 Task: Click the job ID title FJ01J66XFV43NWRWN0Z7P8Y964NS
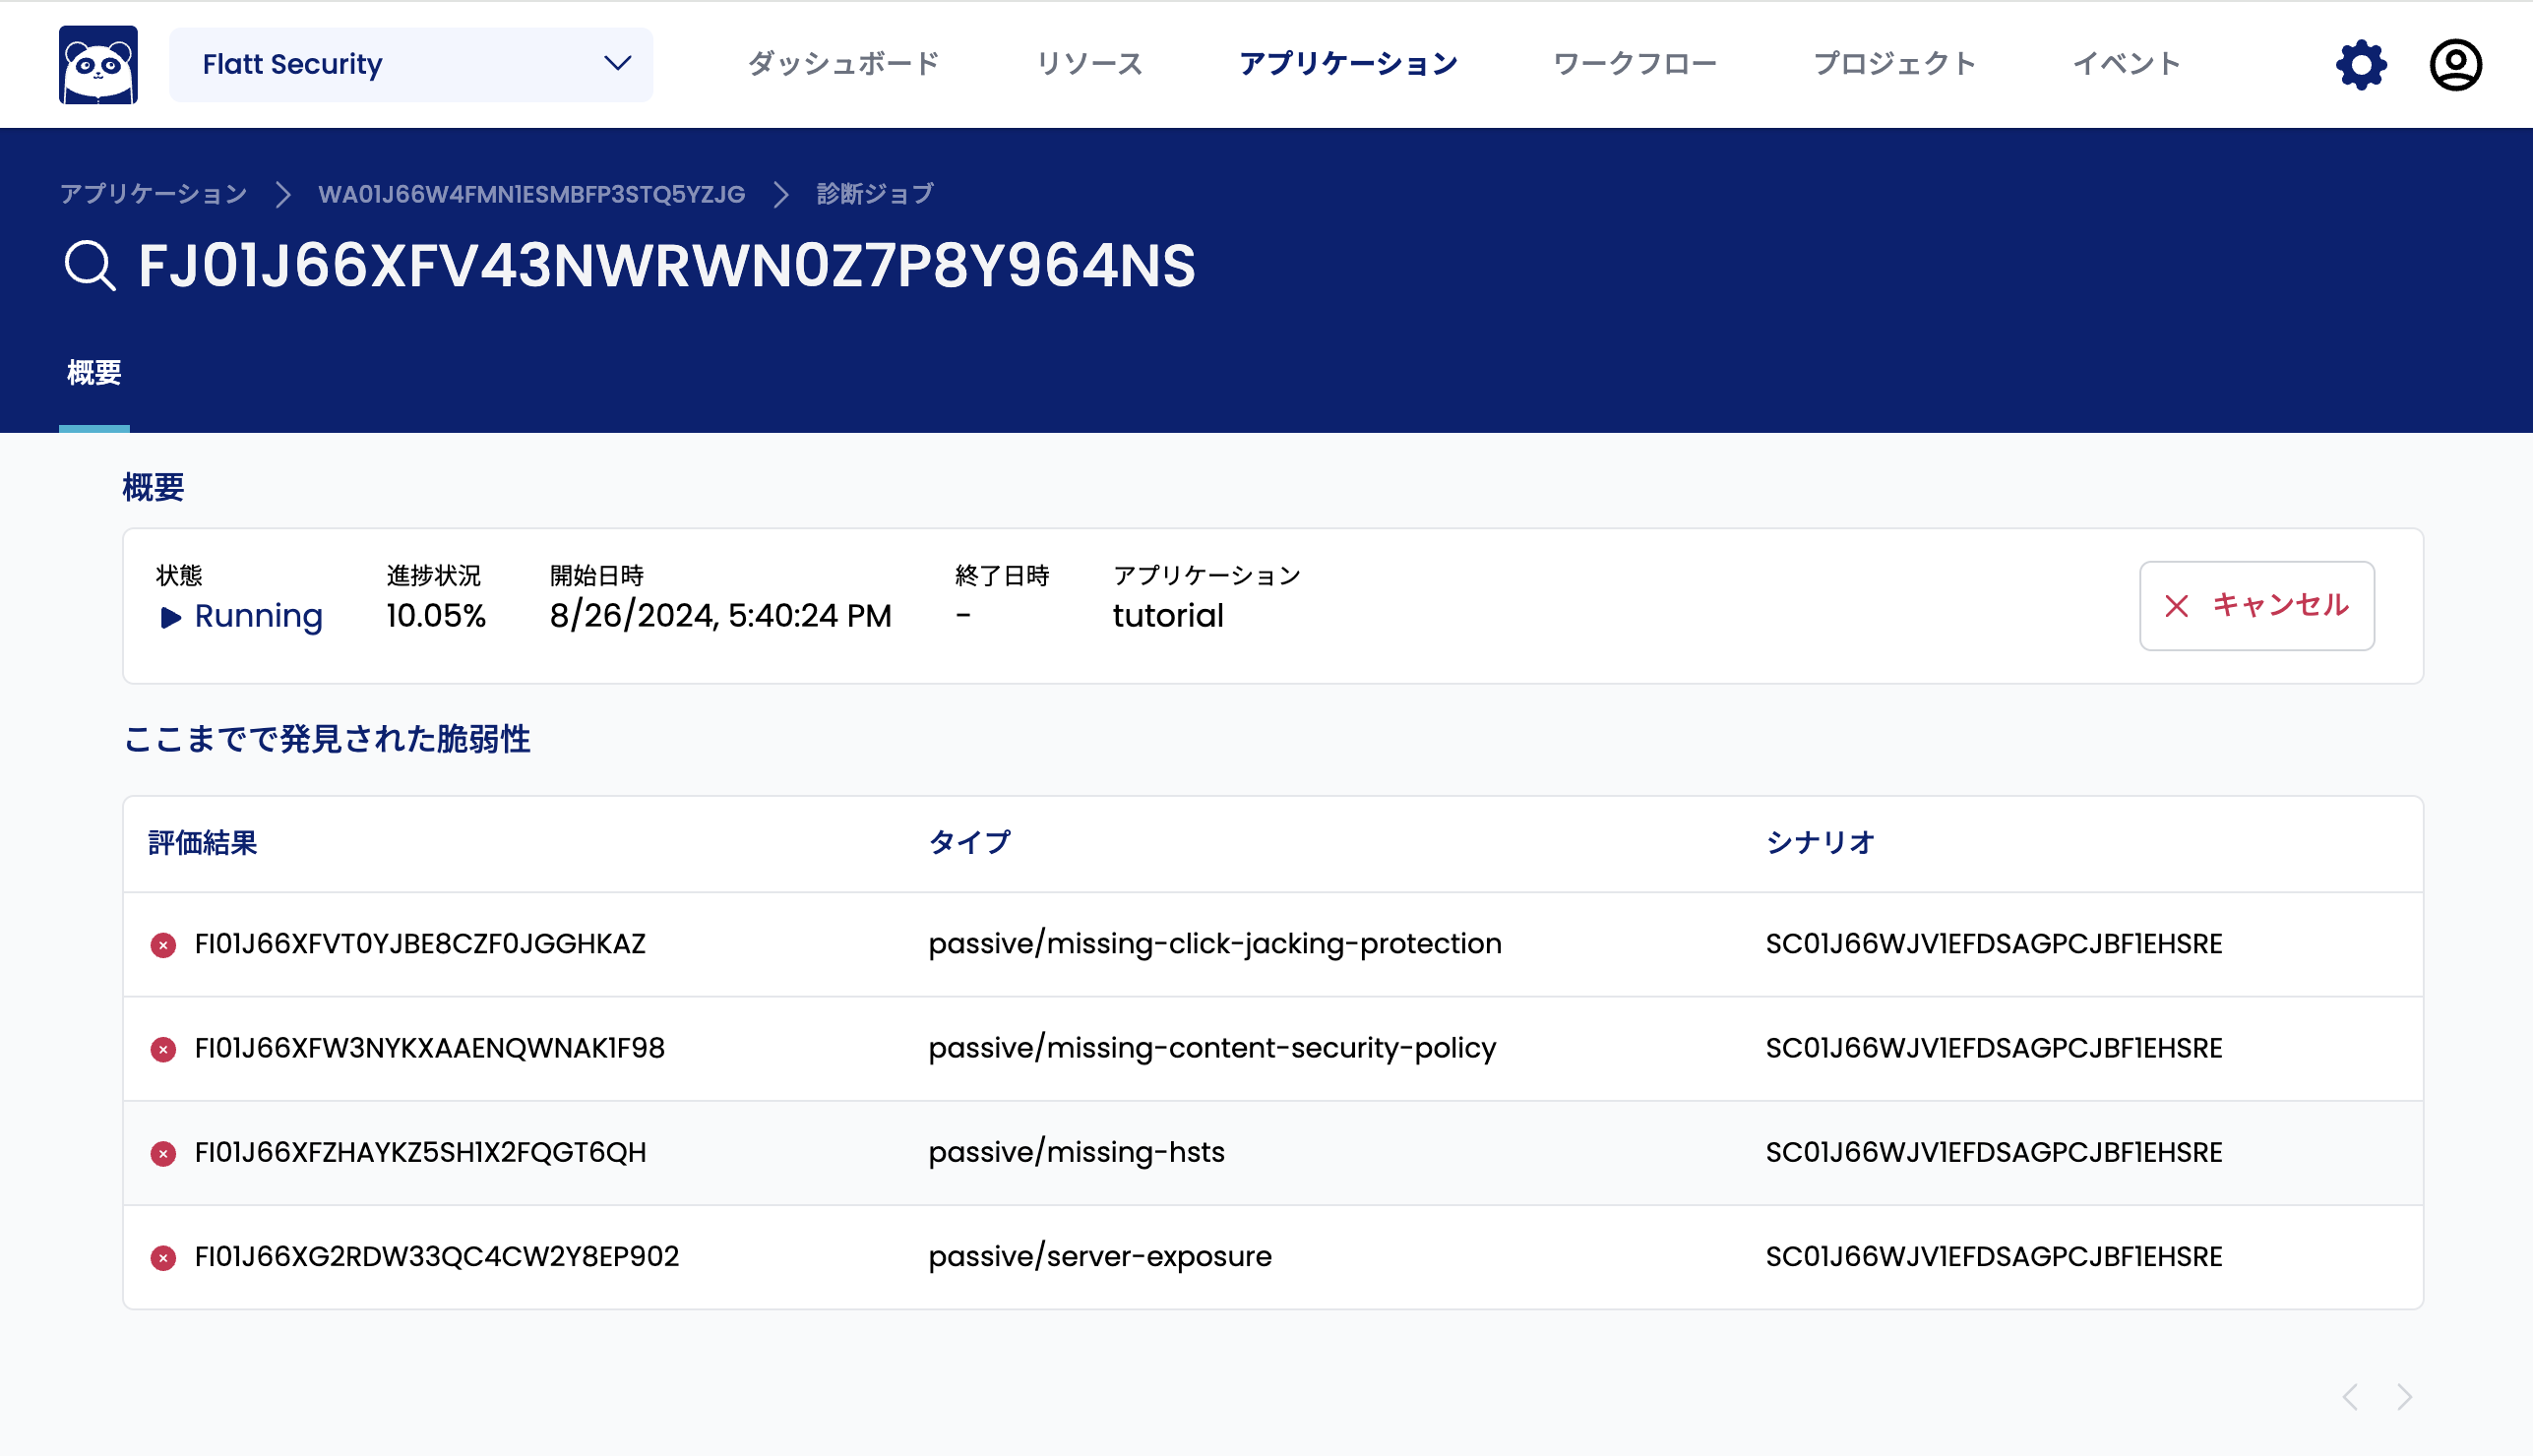tap(667, 266)
